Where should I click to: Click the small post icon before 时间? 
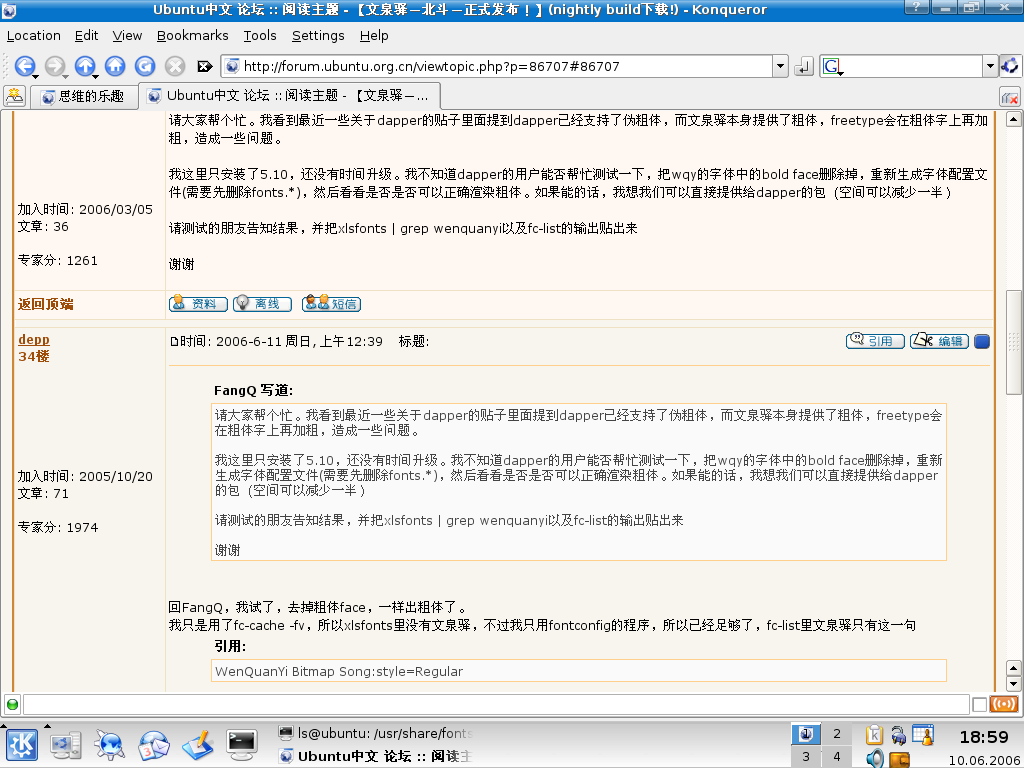174,342
